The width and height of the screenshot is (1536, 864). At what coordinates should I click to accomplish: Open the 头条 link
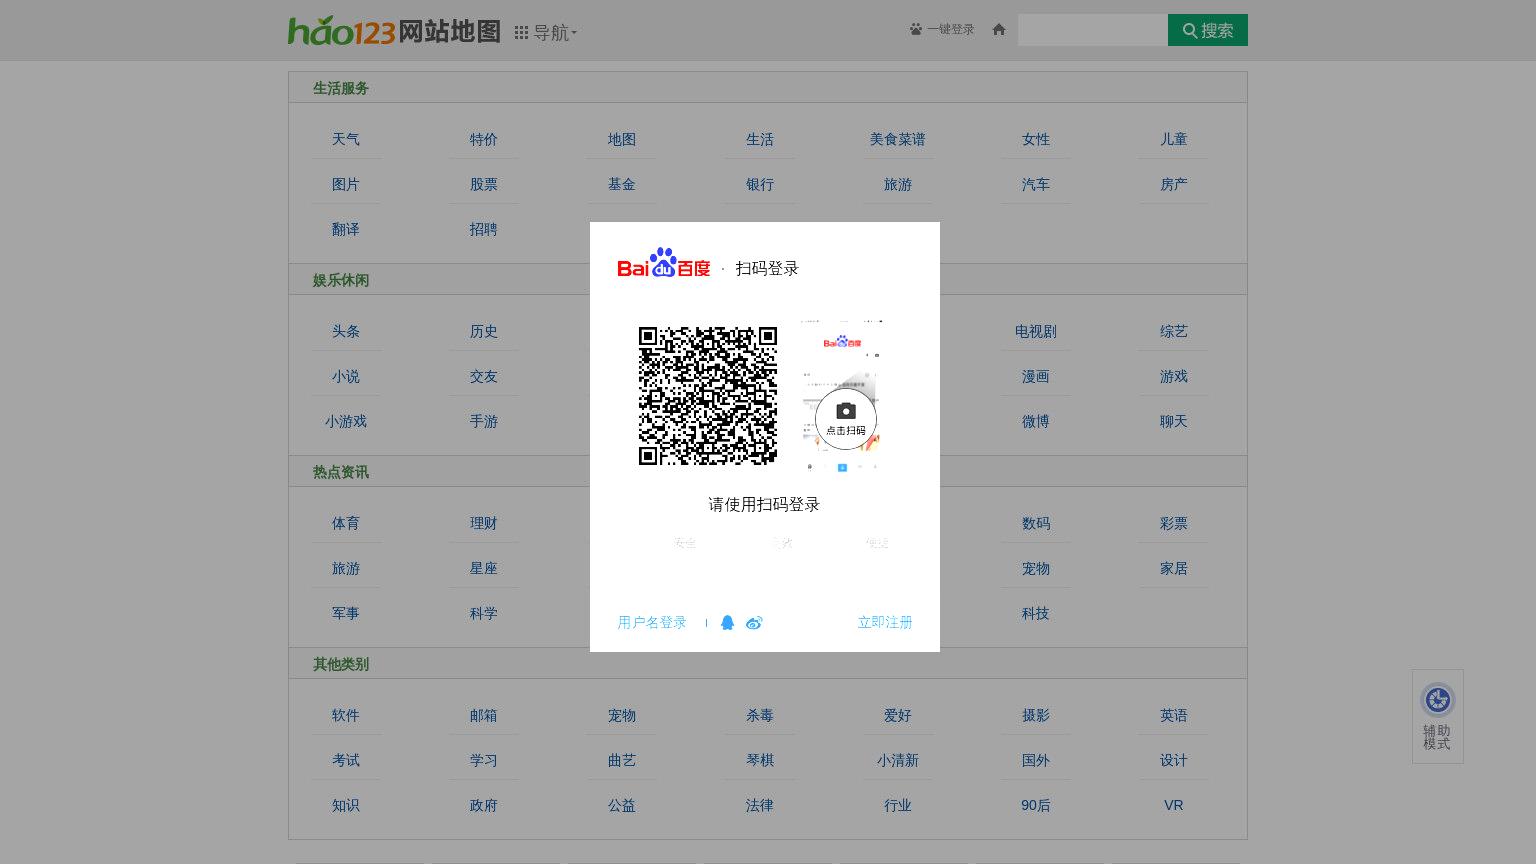click(x=346, y=331)
